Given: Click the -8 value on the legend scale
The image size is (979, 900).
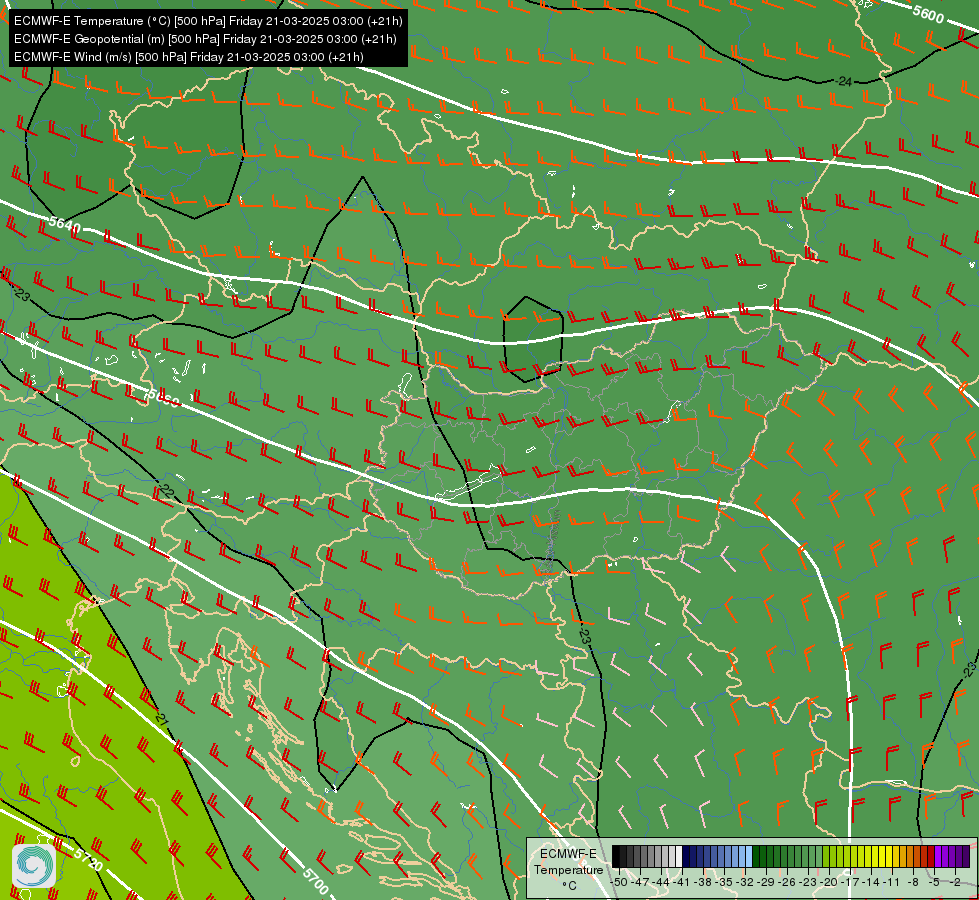Looking at the screenshot, I should coord(913,882).
